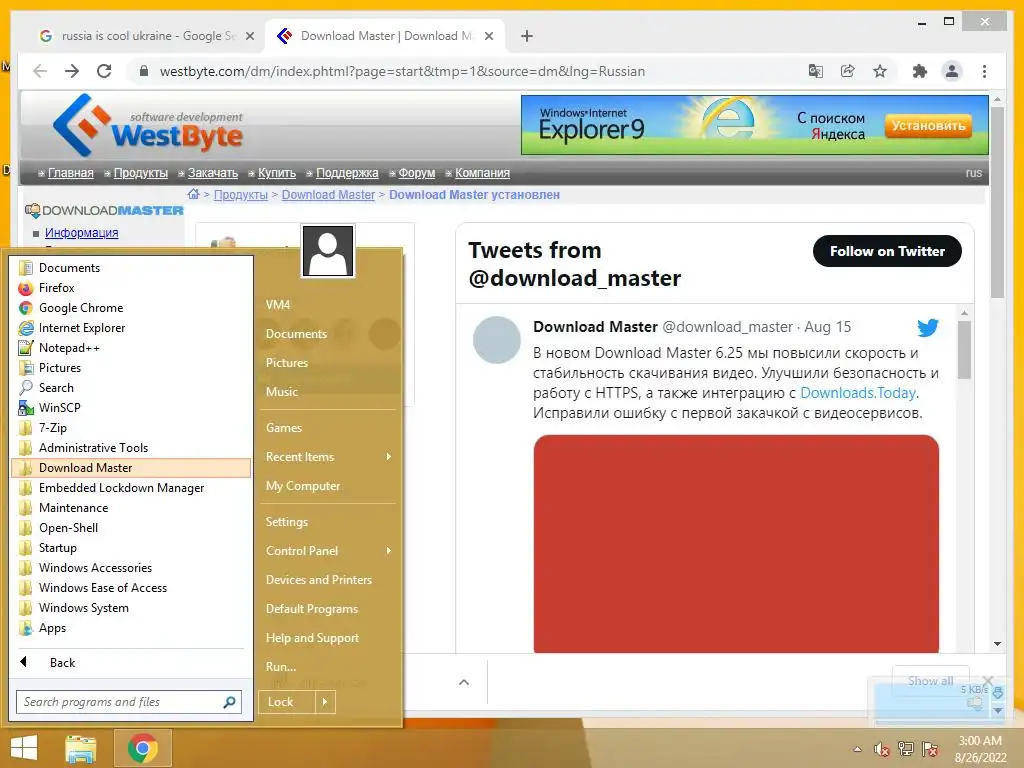Open the Продукты nav link
Image resolution: width=1024 pixels, height=768 pixels.
click(140, 173)
